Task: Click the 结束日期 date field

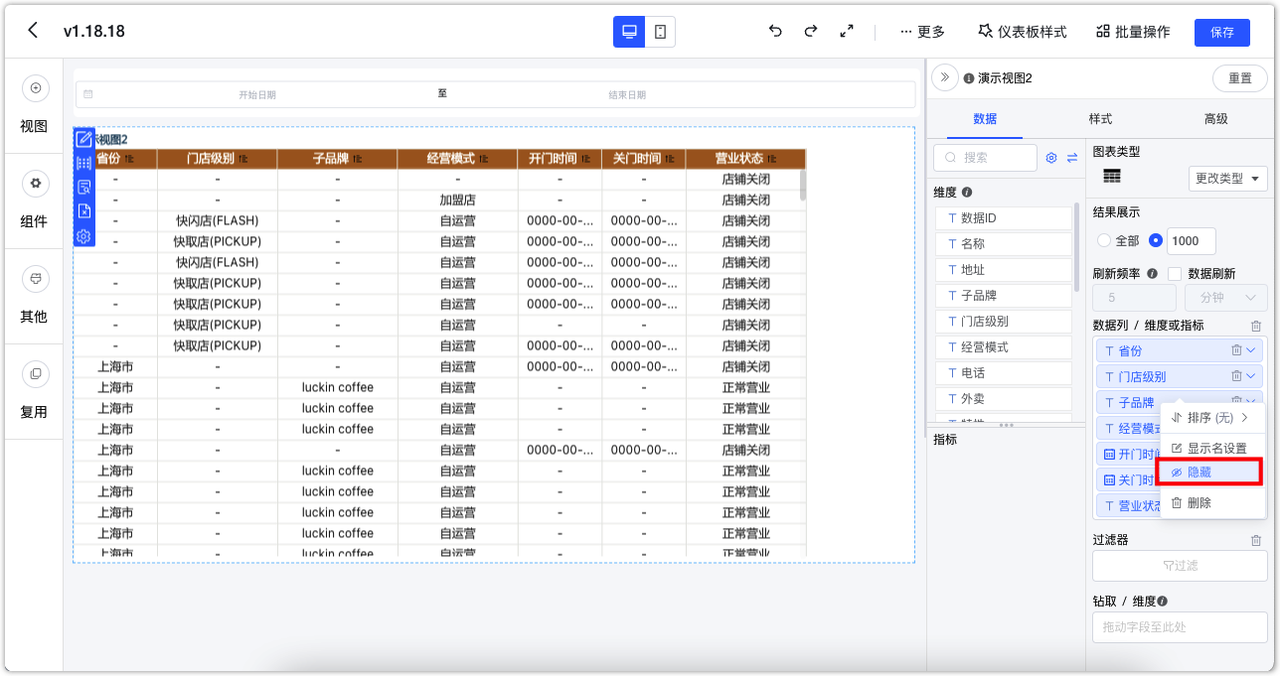Action: (x=627, y=94)
